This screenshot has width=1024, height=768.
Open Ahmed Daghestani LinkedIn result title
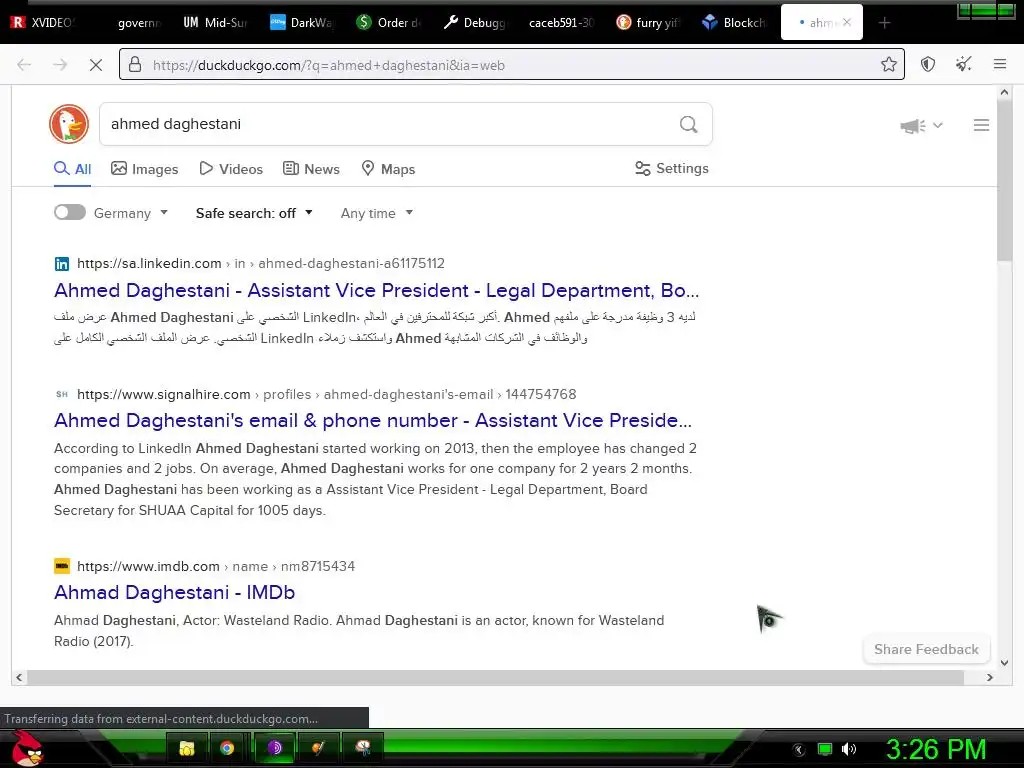376,290
